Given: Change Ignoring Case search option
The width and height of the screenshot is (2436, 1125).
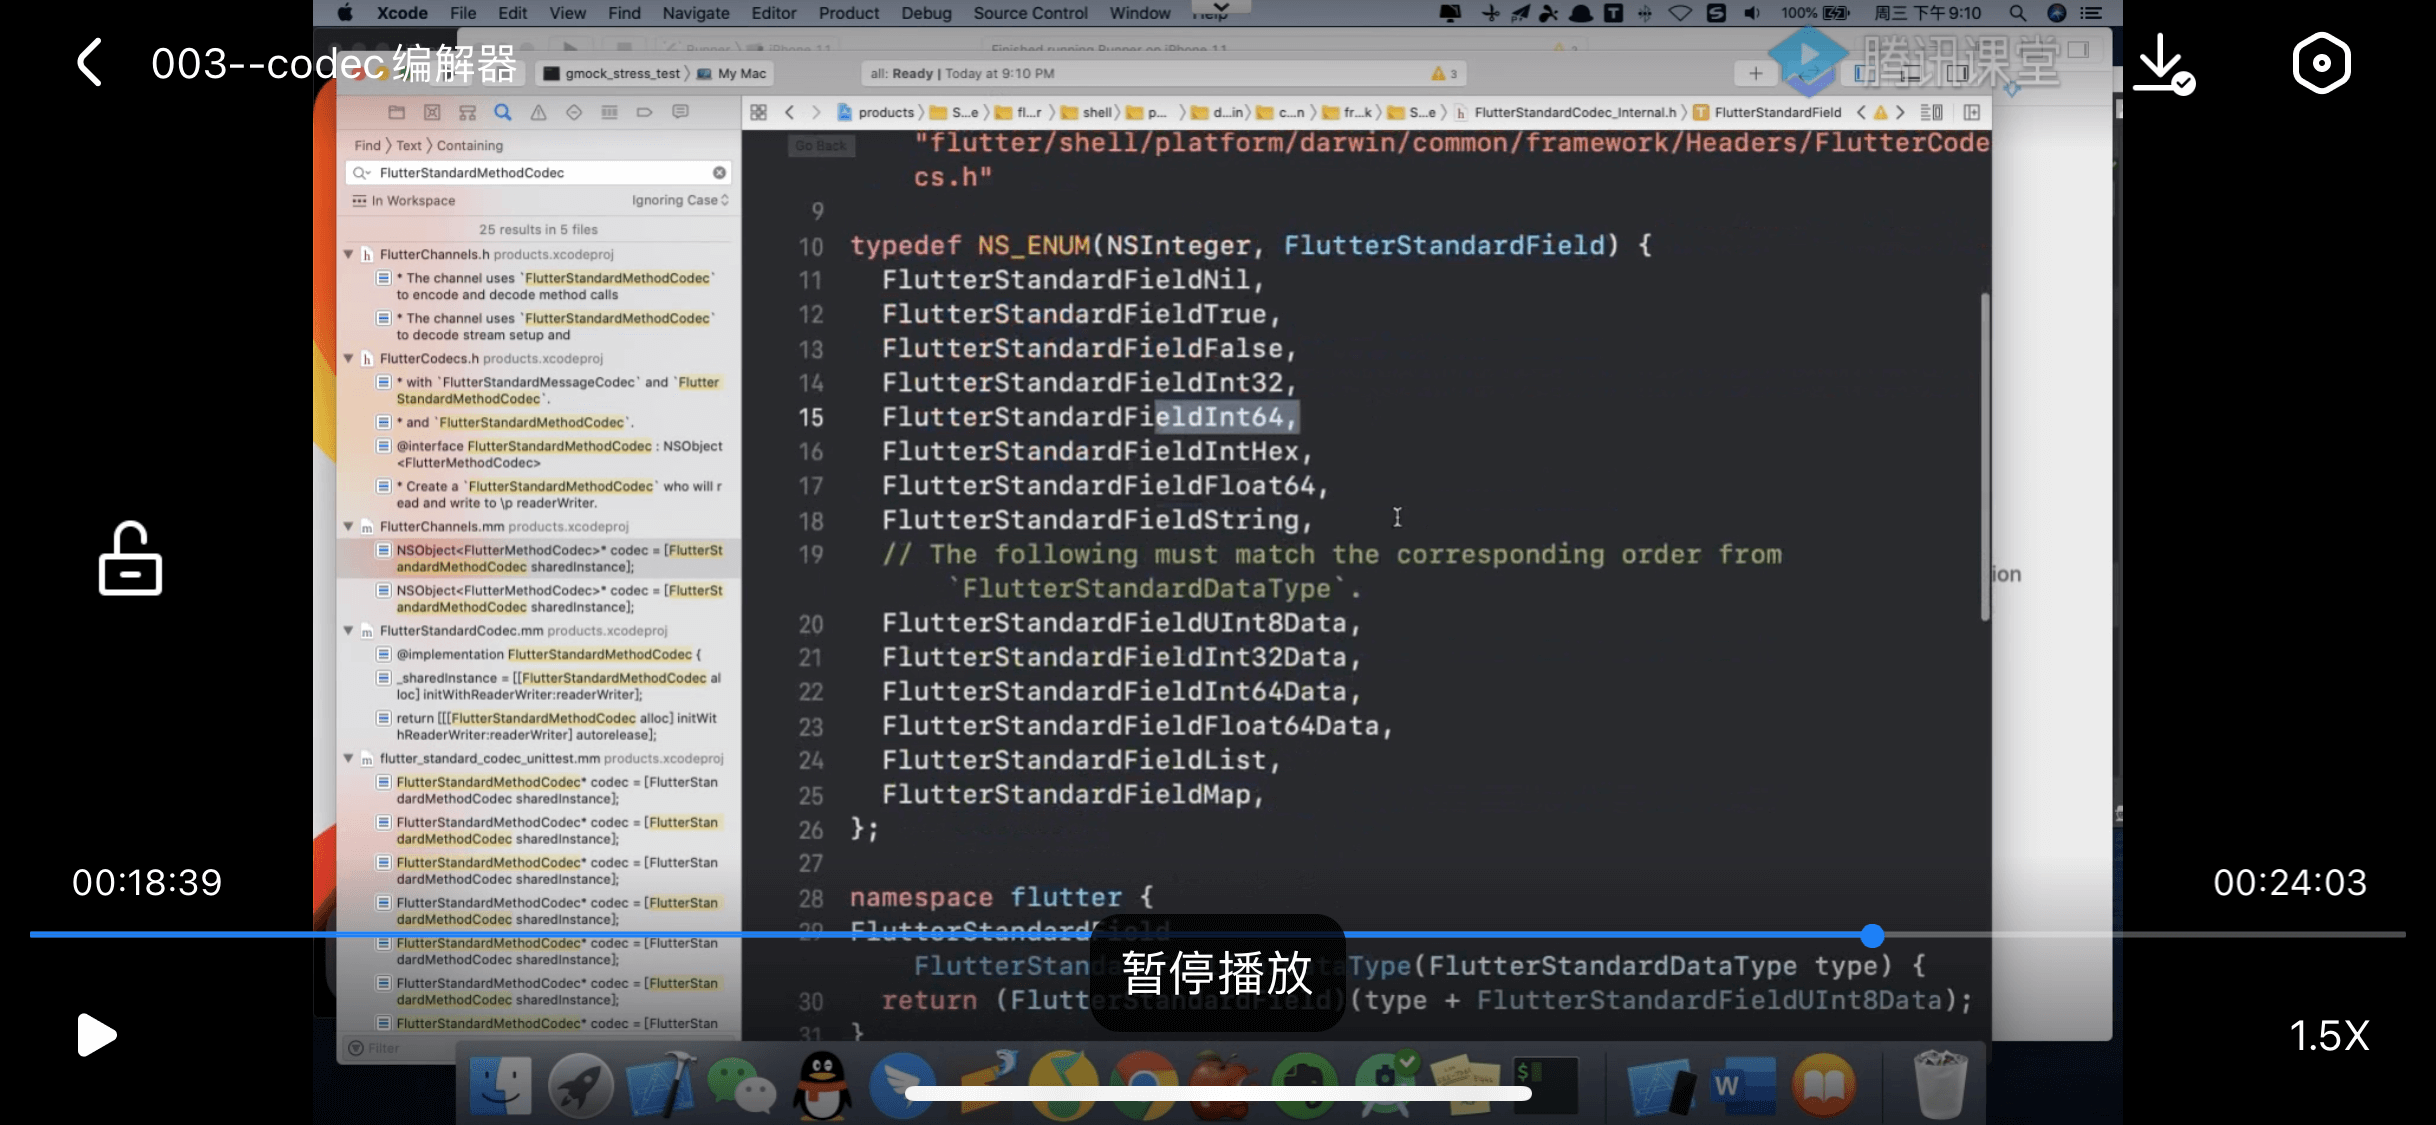Looking at the screenshot, I should tap(680, 200).
